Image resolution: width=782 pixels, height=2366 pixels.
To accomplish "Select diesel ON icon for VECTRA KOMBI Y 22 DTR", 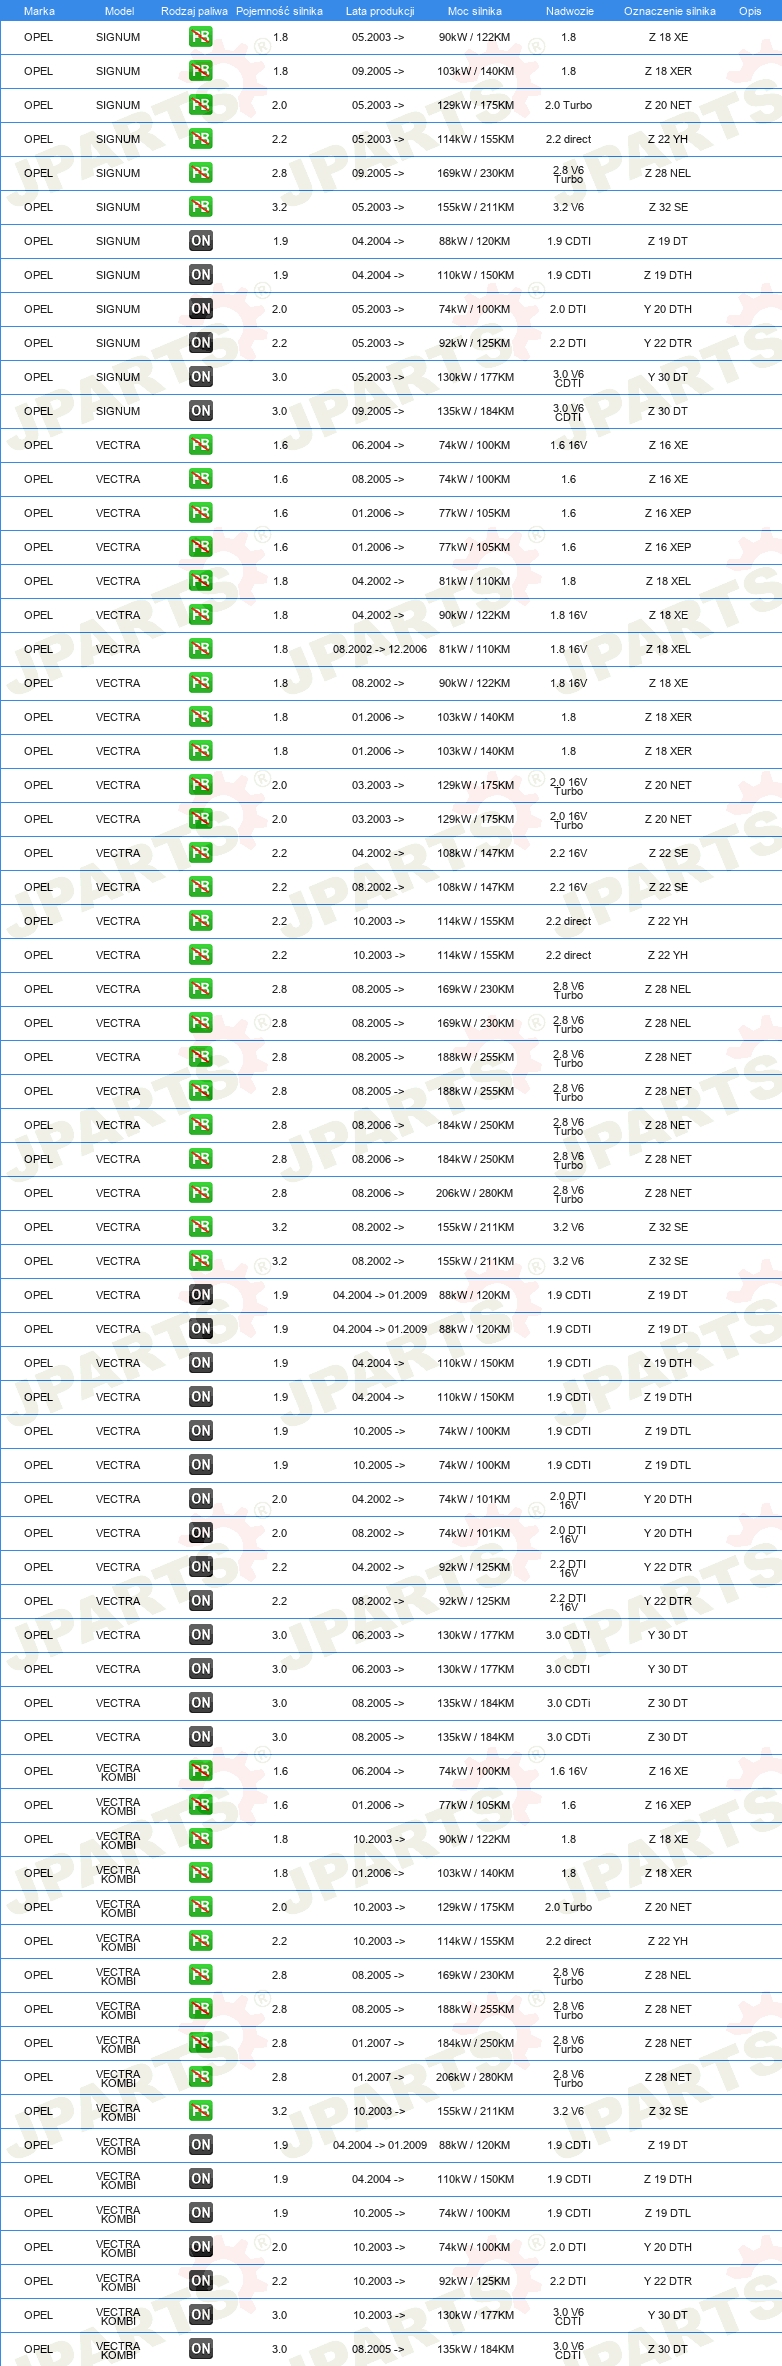I will (x=201, y=2281).
